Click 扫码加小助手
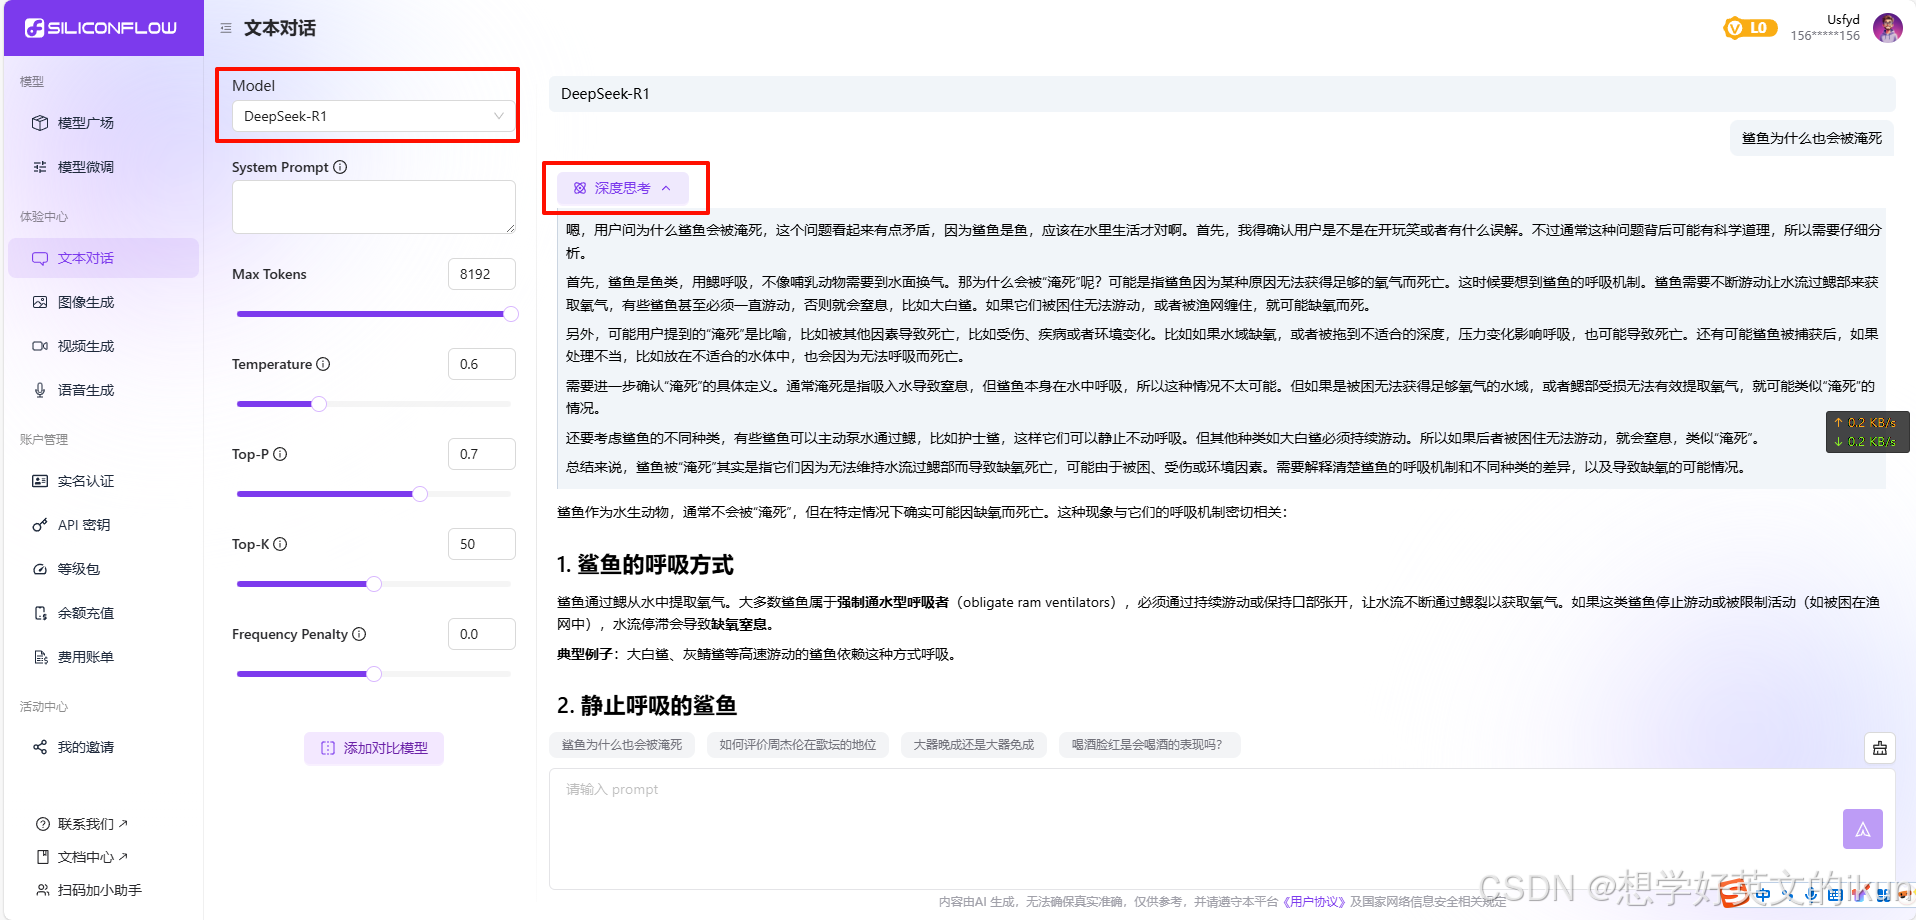 pos(99,890)
